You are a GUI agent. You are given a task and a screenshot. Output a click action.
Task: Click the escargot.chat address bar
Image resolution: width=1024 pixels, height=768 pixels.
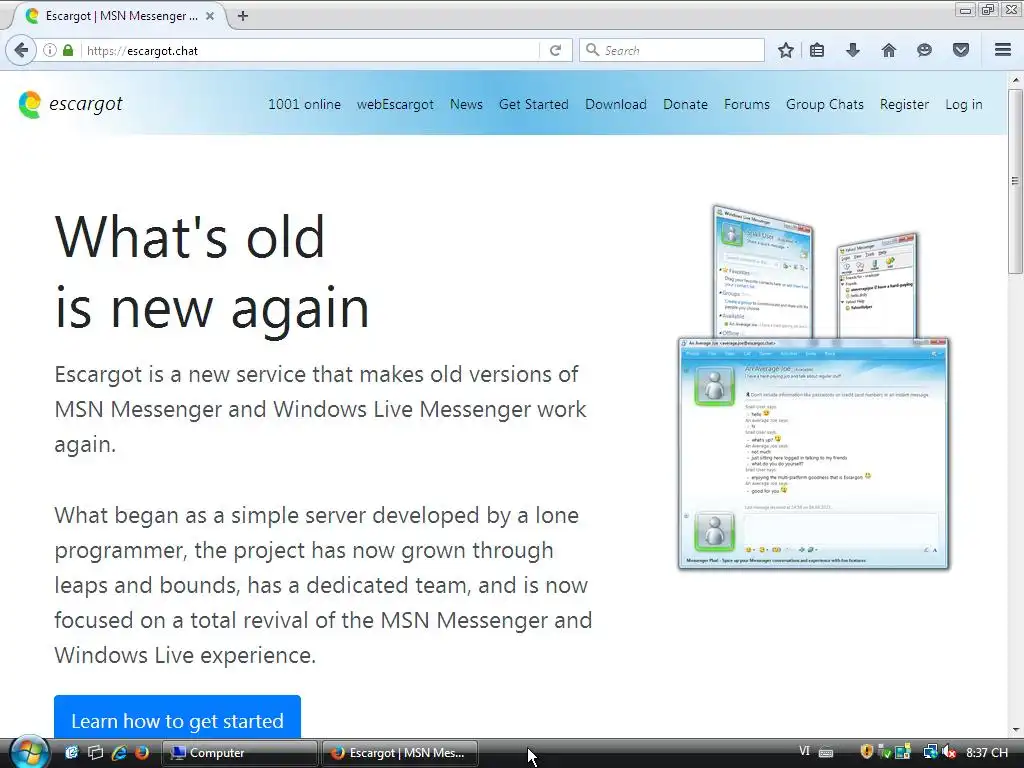pyautogui.click(x=312, y=50)
